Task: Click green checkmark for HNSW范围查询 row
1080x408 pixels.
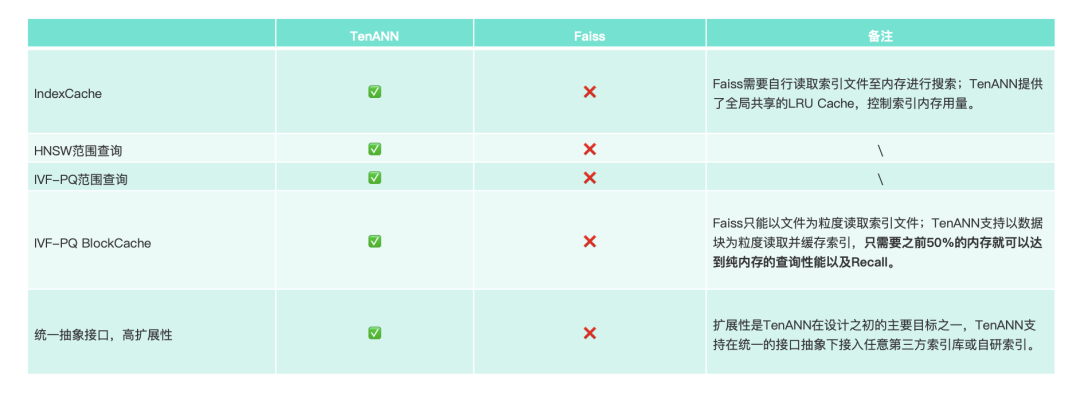Action: tap(374, 149)
